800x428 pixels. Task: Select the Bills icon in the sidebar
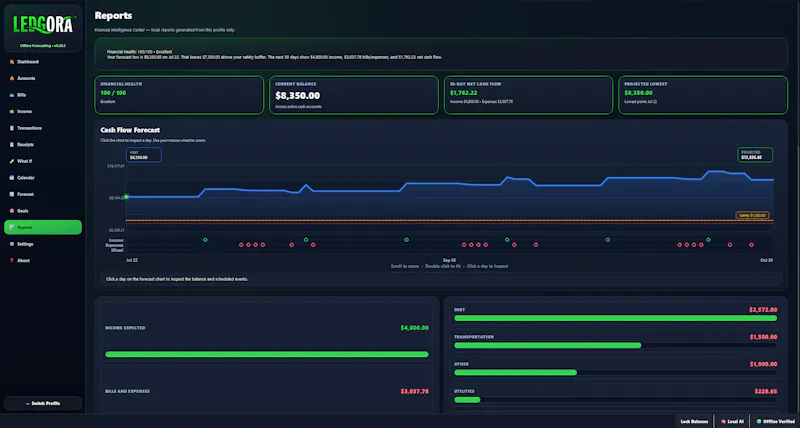[12, 95]
